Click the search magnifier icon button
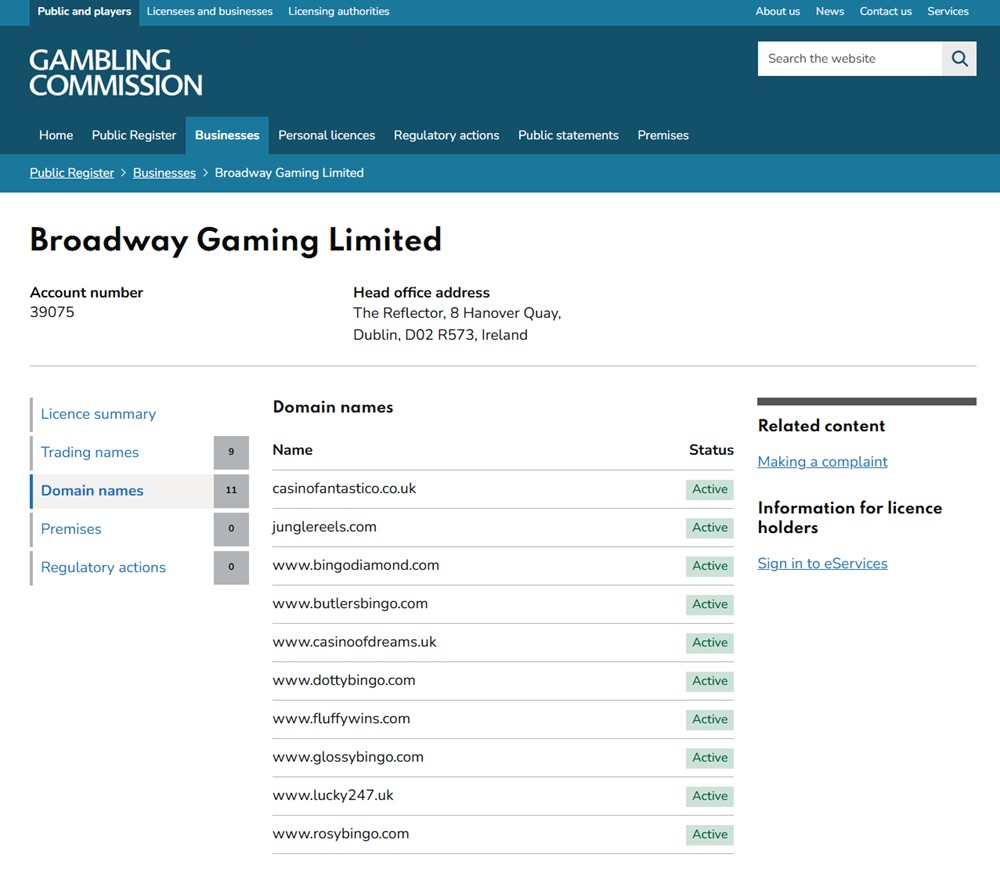 (959, 59)
